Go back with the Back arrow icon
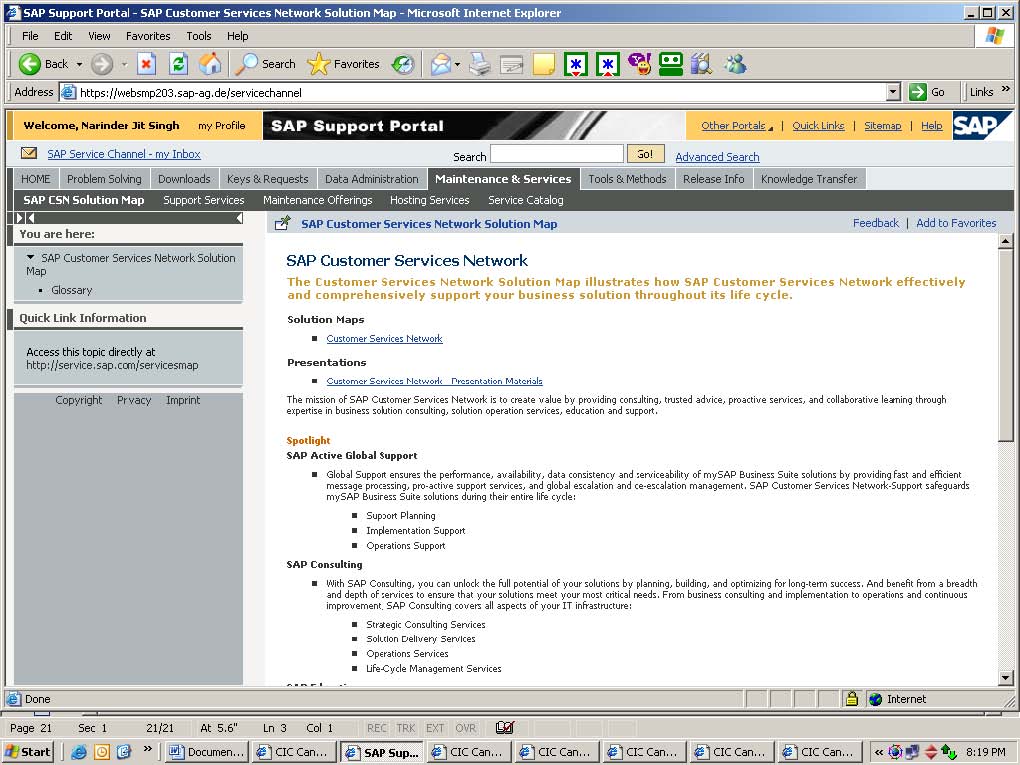The image size is (1020, 765). pos(29,64)
